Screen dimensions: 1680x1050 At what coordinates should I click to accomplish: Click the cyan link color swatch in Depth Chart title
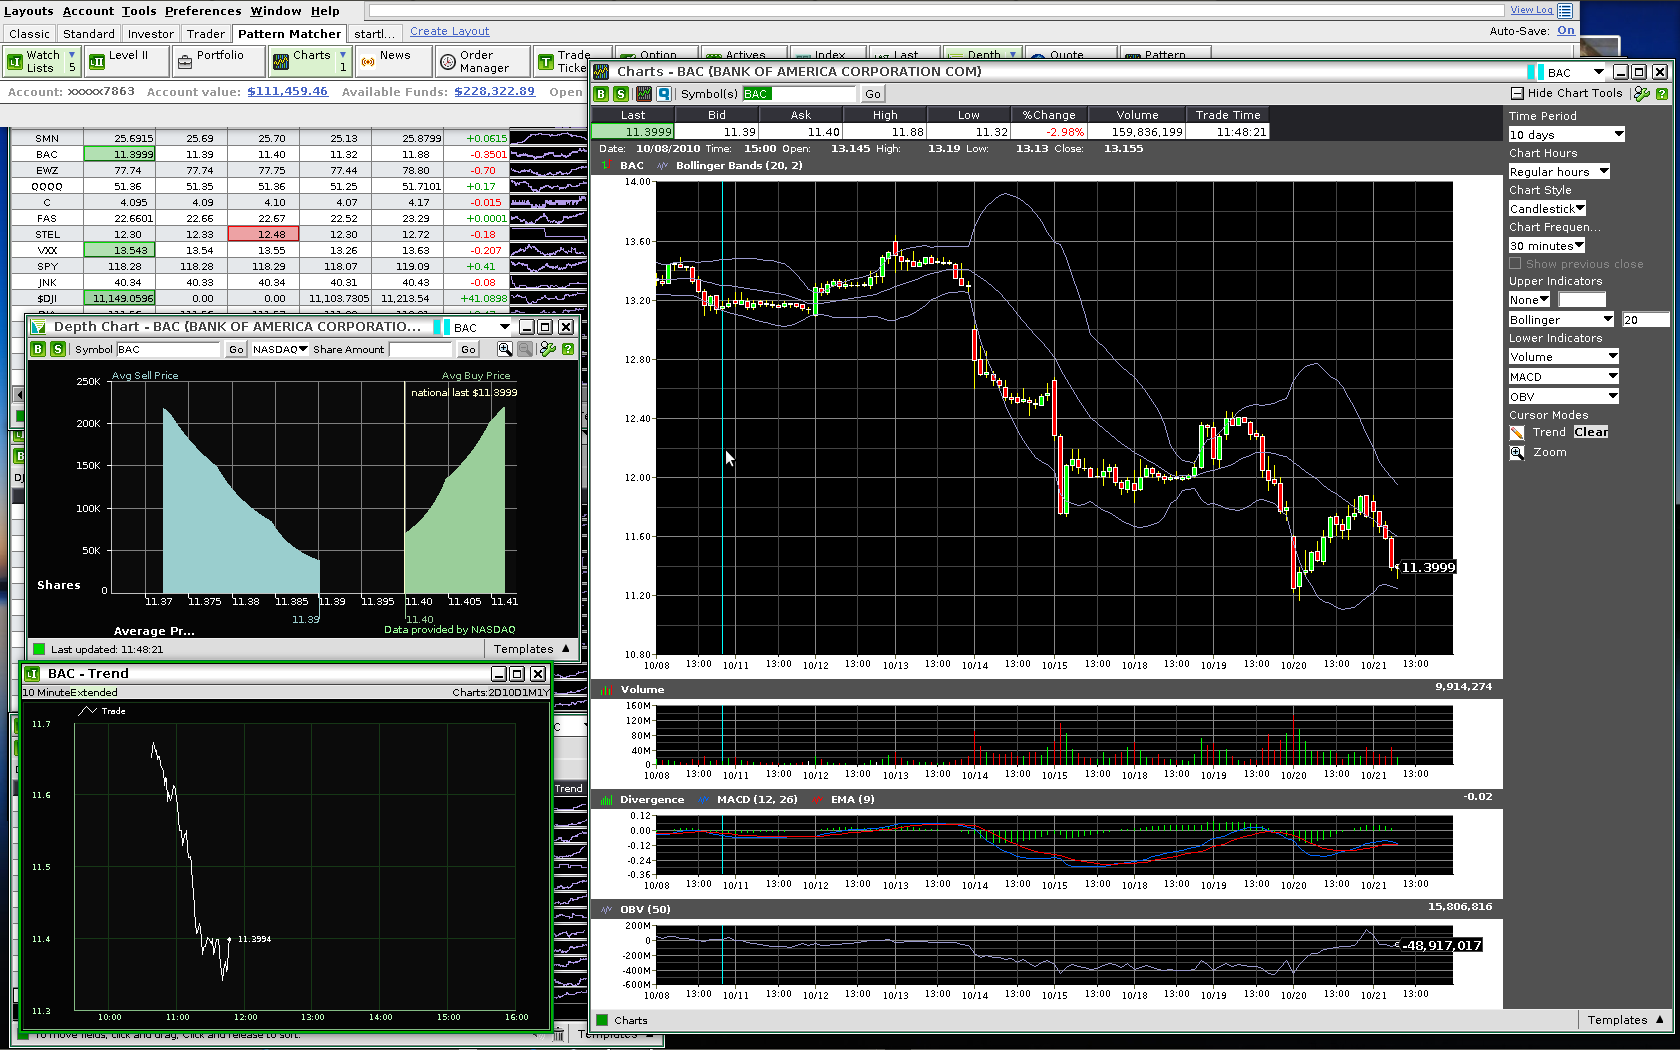click(441, 327)
